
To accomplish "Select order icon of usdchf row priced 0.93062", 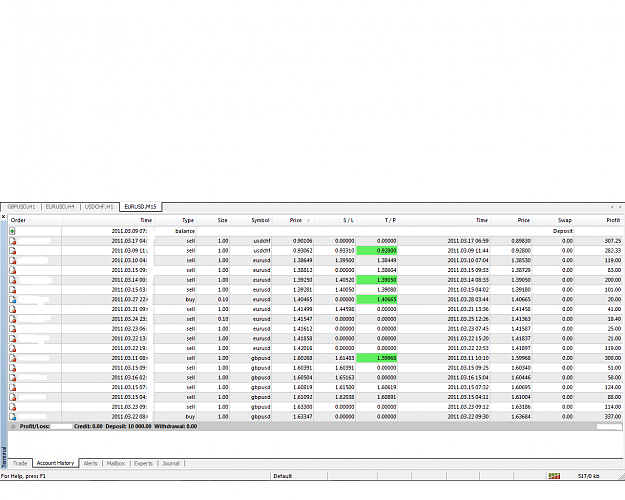I will coord(13,251).
